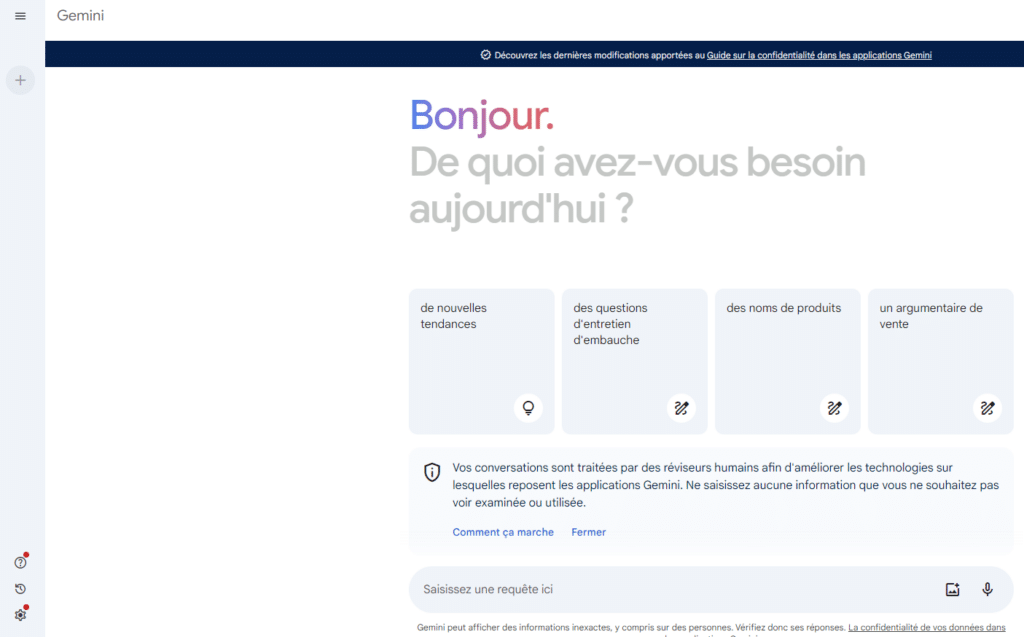Click lightbulb icon on nouvelles tendances card
This screenshot has width=1024, height=637.
528,408
